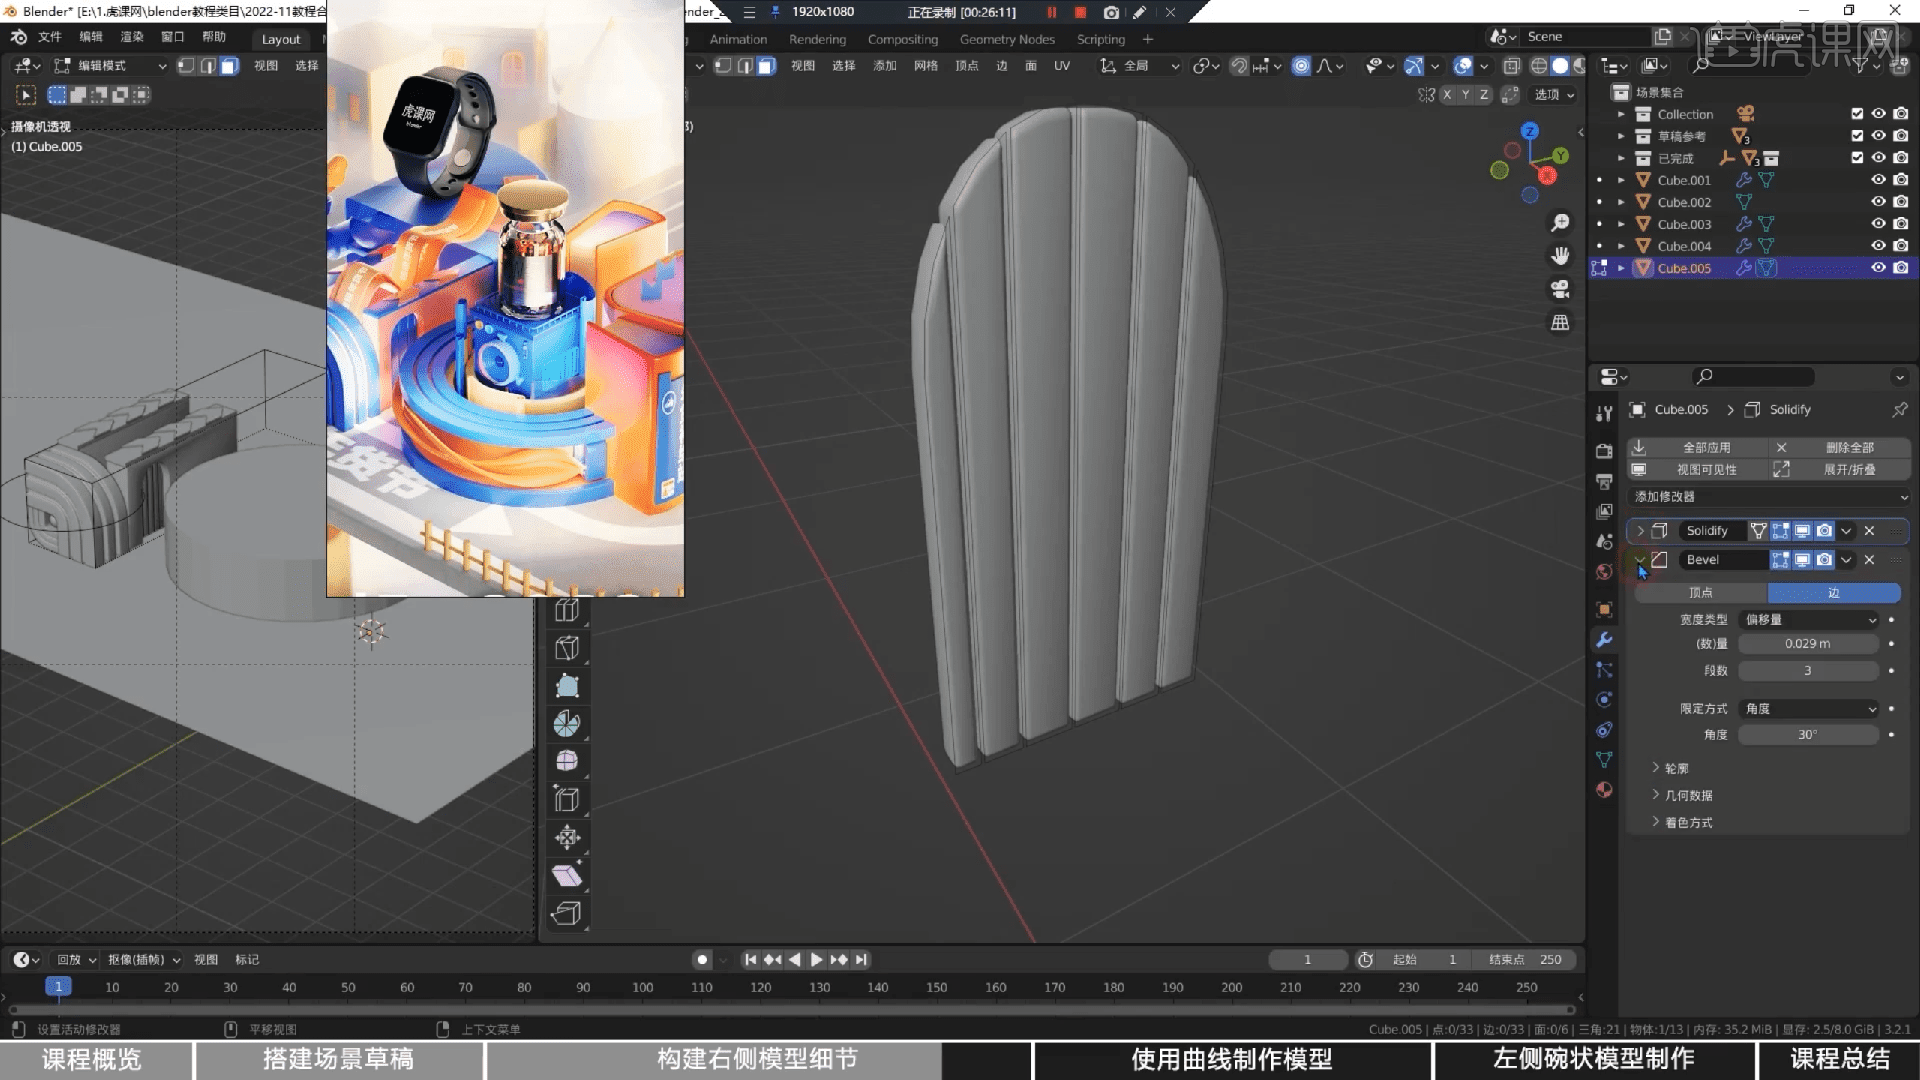
Task: Toggle camera view icon in viewport
Action: click(1560, 289)
